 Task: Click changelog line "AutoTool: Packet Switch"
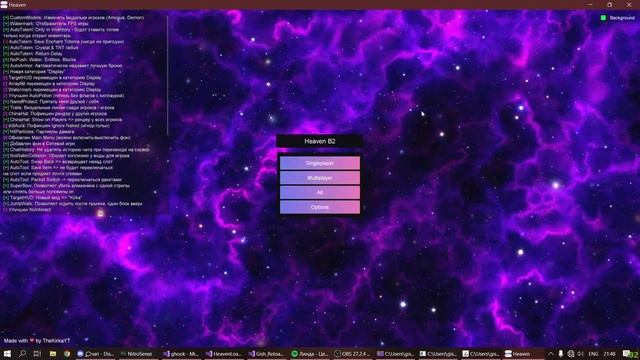[x=62, y=180]
